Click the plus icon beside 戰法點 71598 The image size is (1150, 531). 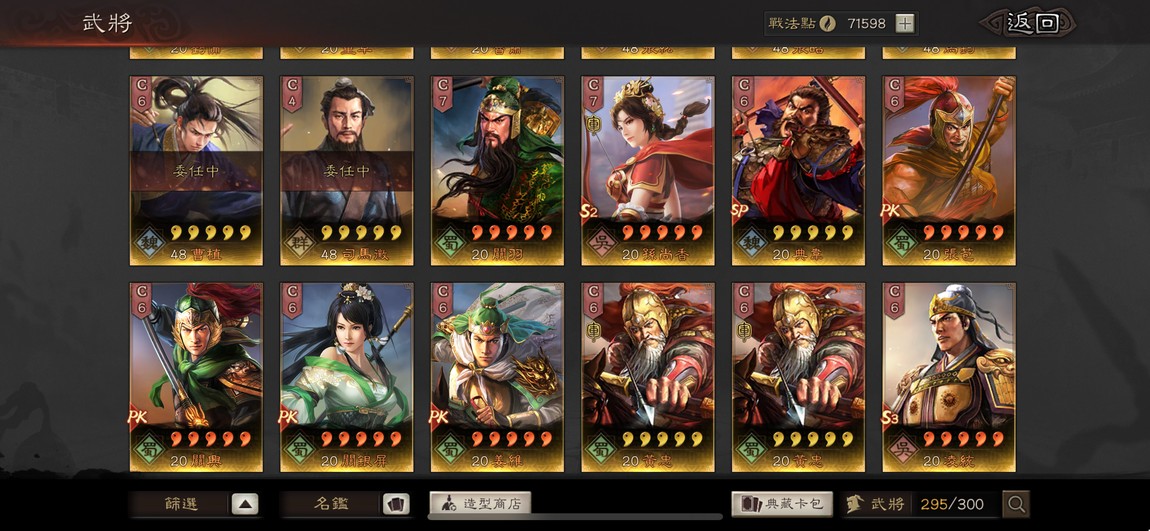[905, 23]
